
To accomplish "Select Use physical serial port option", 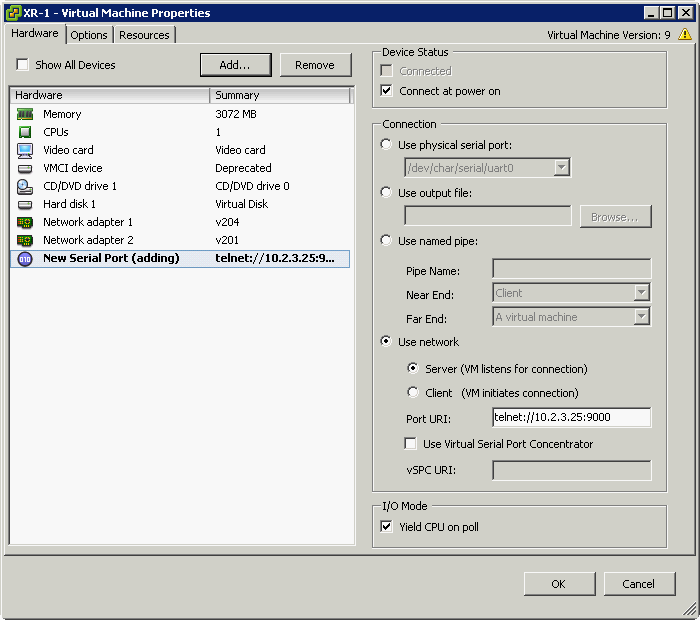I will [x=386, y=144].
